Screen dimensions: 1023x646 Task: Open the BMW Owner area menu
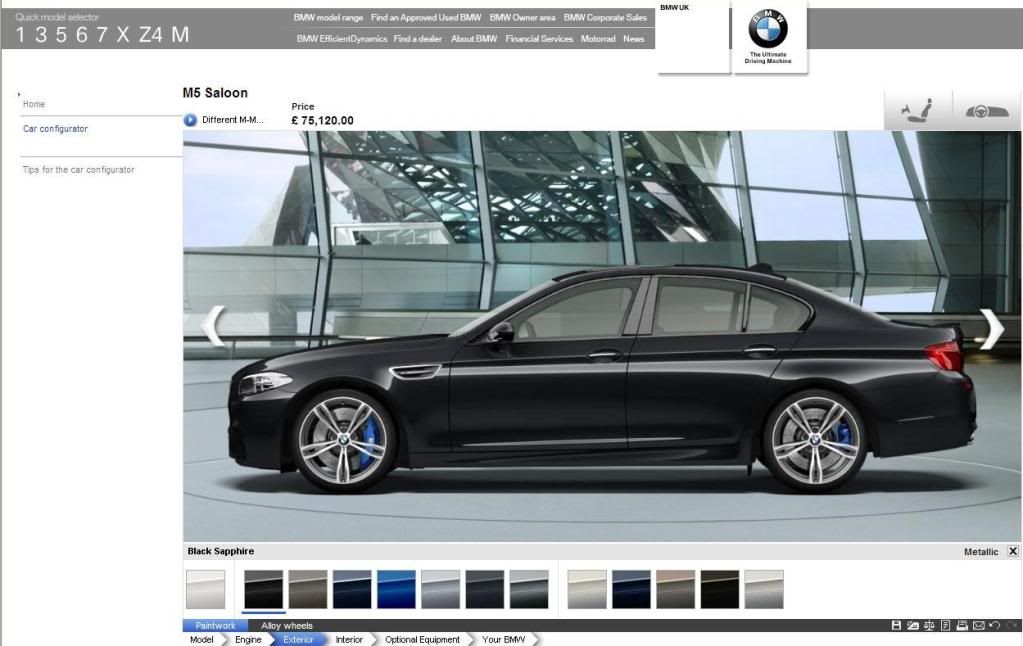[523, 18]
